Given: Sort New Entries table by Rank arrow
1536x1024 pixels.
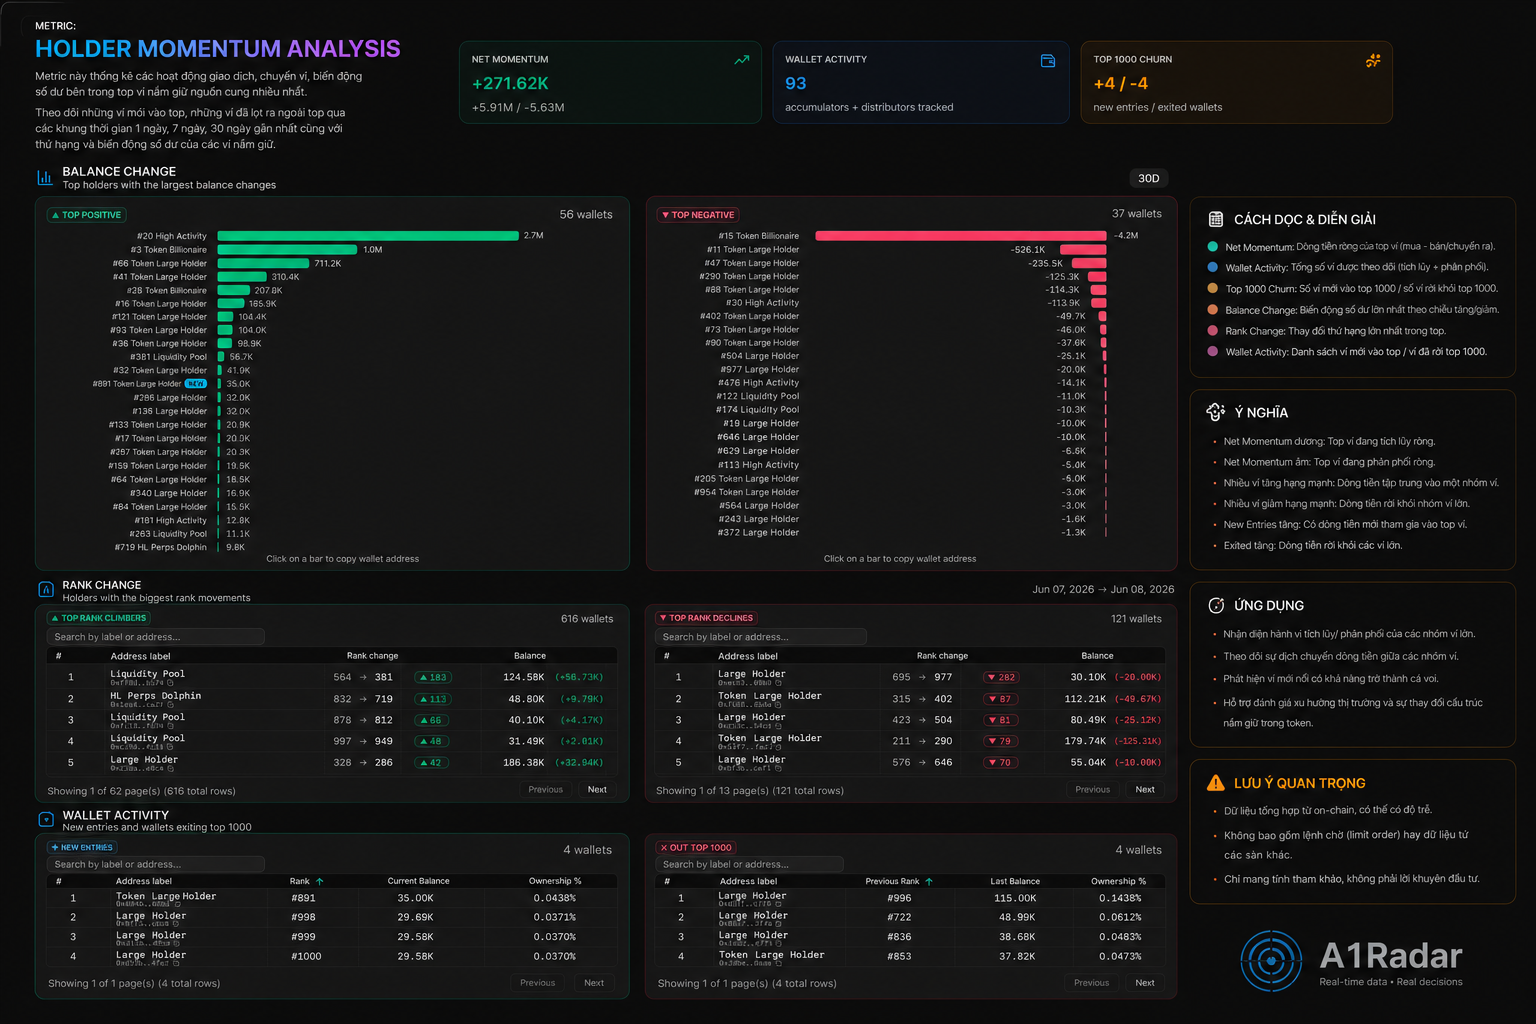Looking at the screenshot, I should 319,881.
